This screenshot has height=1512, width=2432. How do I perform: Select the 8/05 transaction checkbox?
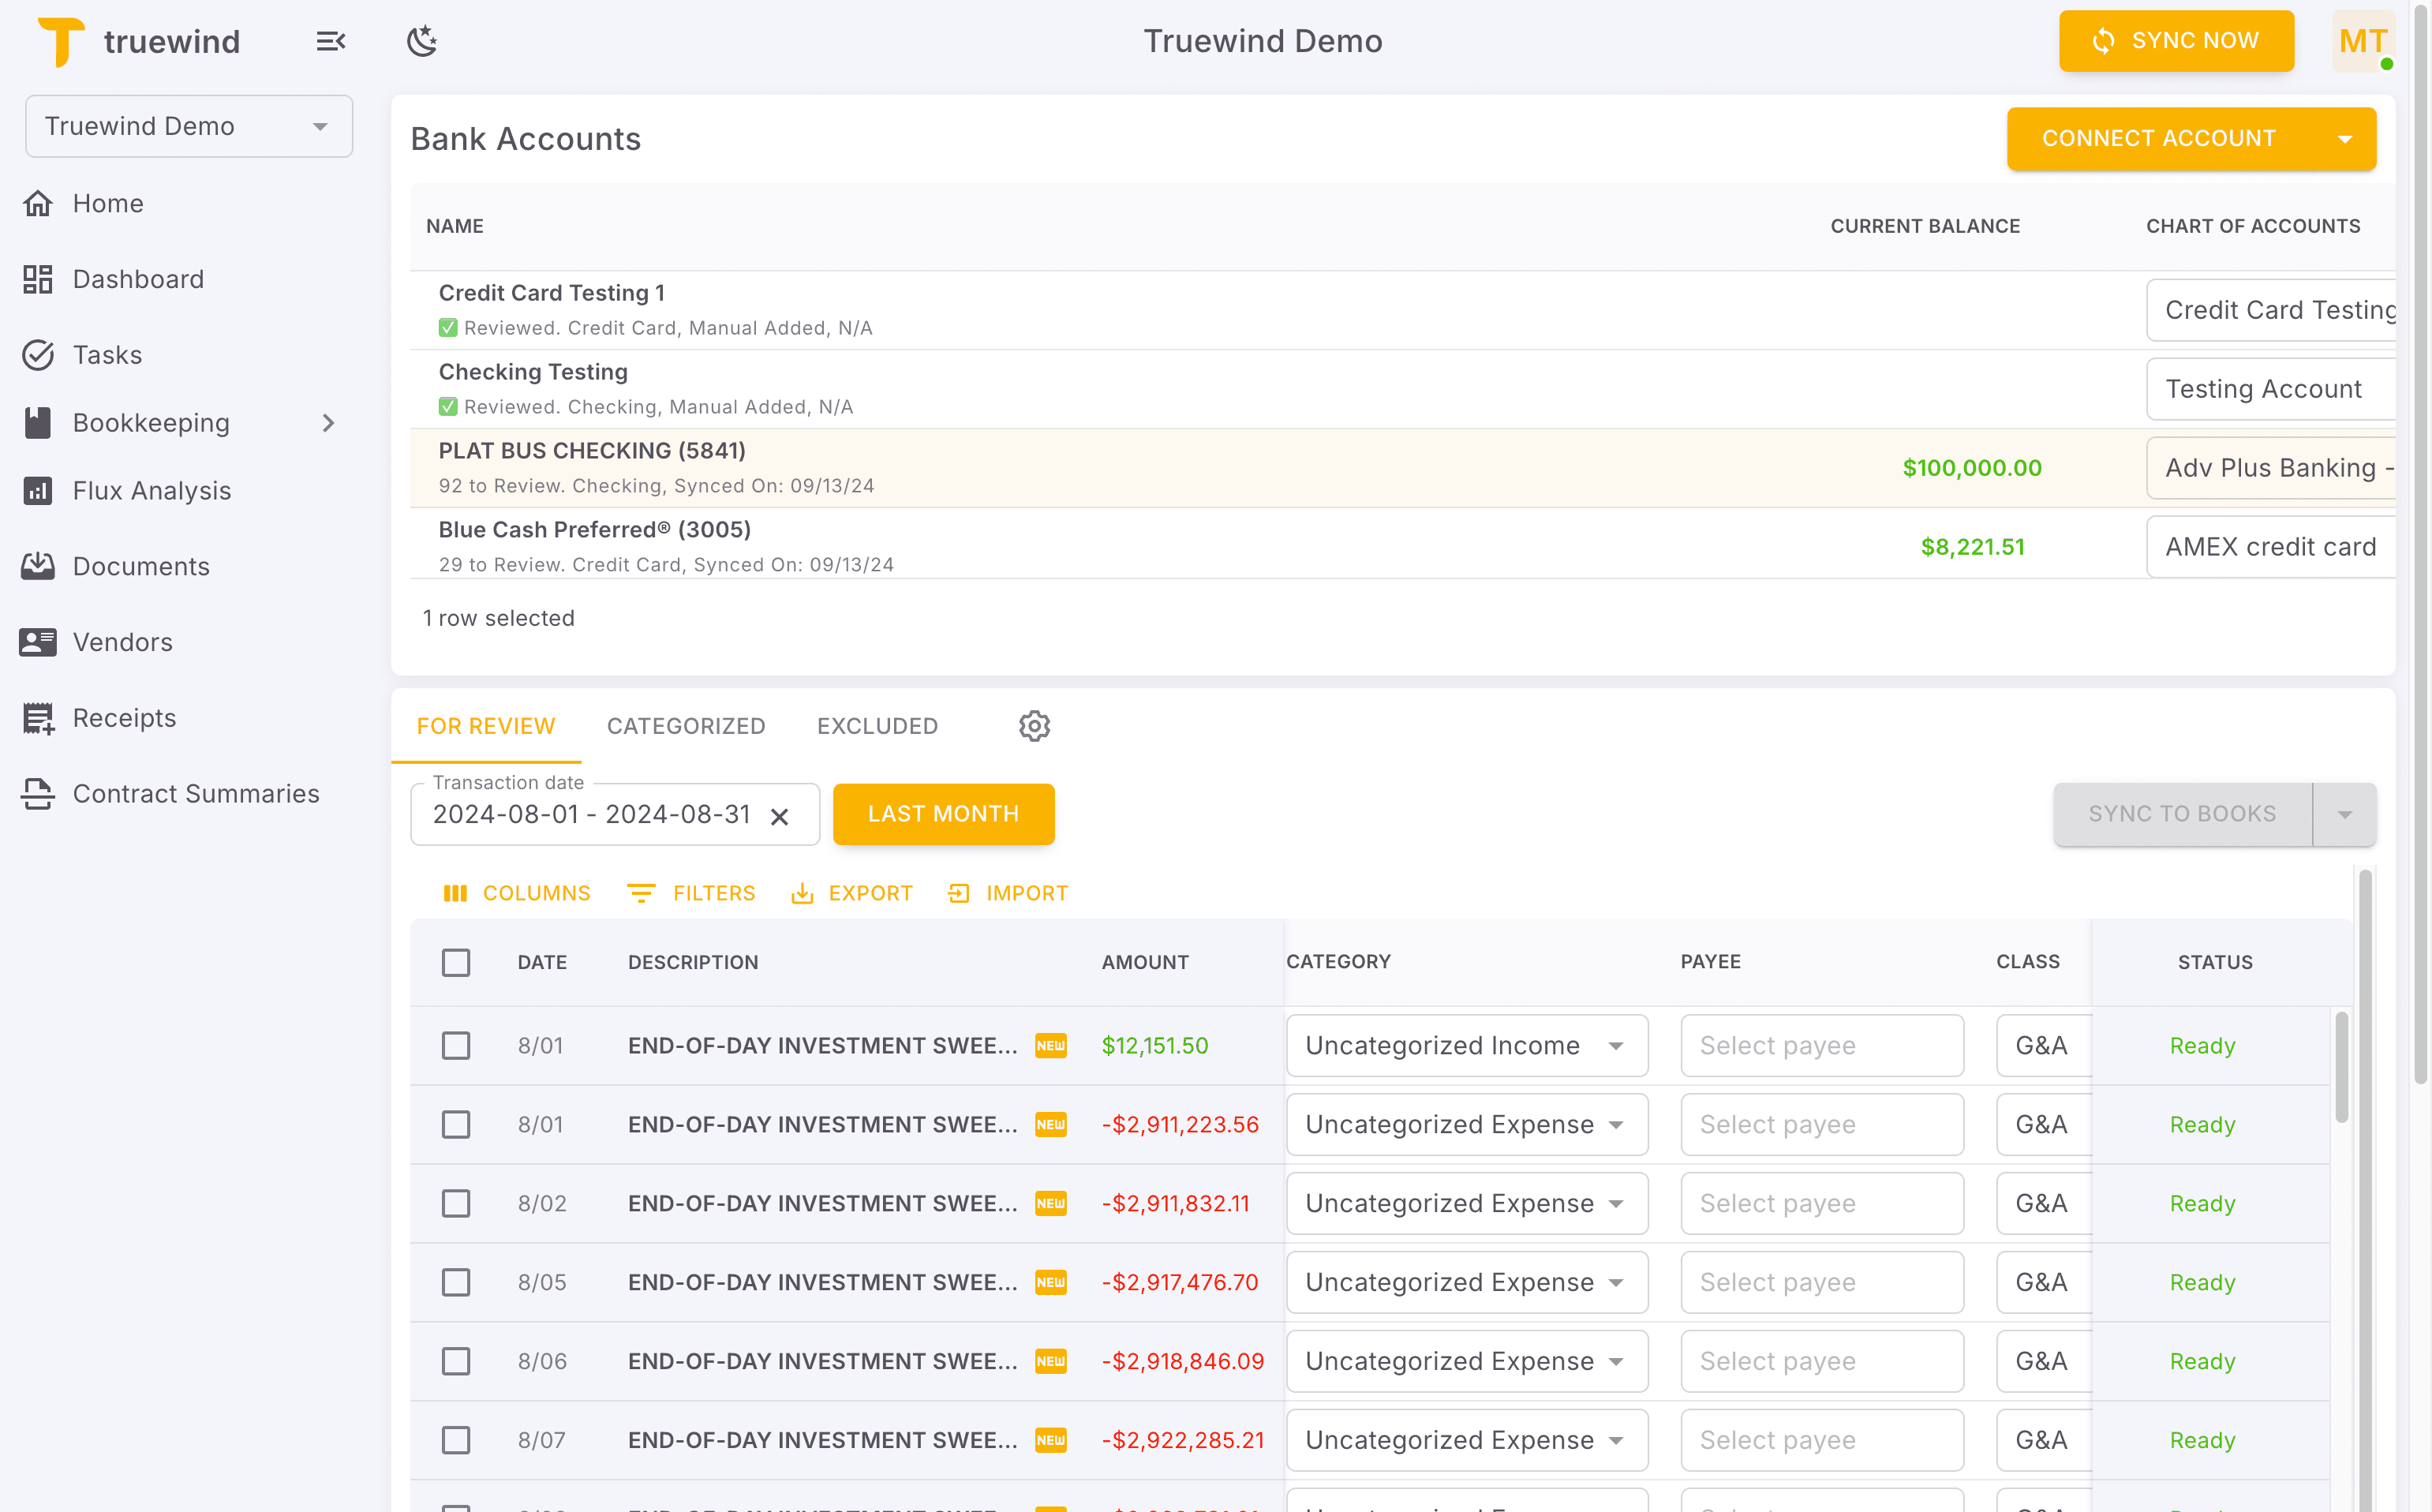[x=456, y=1282]
